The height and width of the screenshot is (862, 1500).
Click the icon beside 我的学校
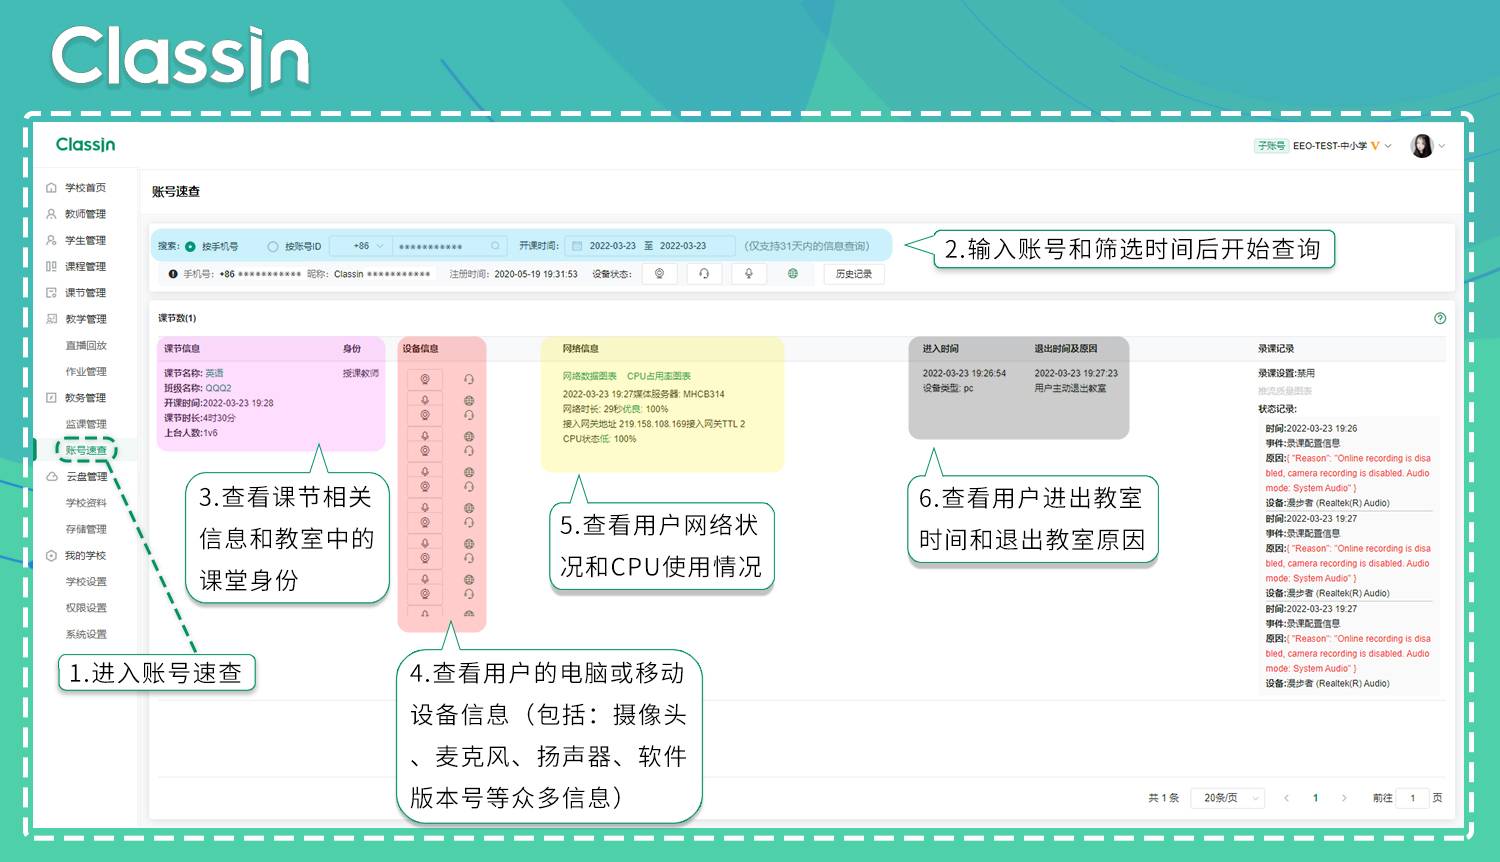[x=51, y=556]
